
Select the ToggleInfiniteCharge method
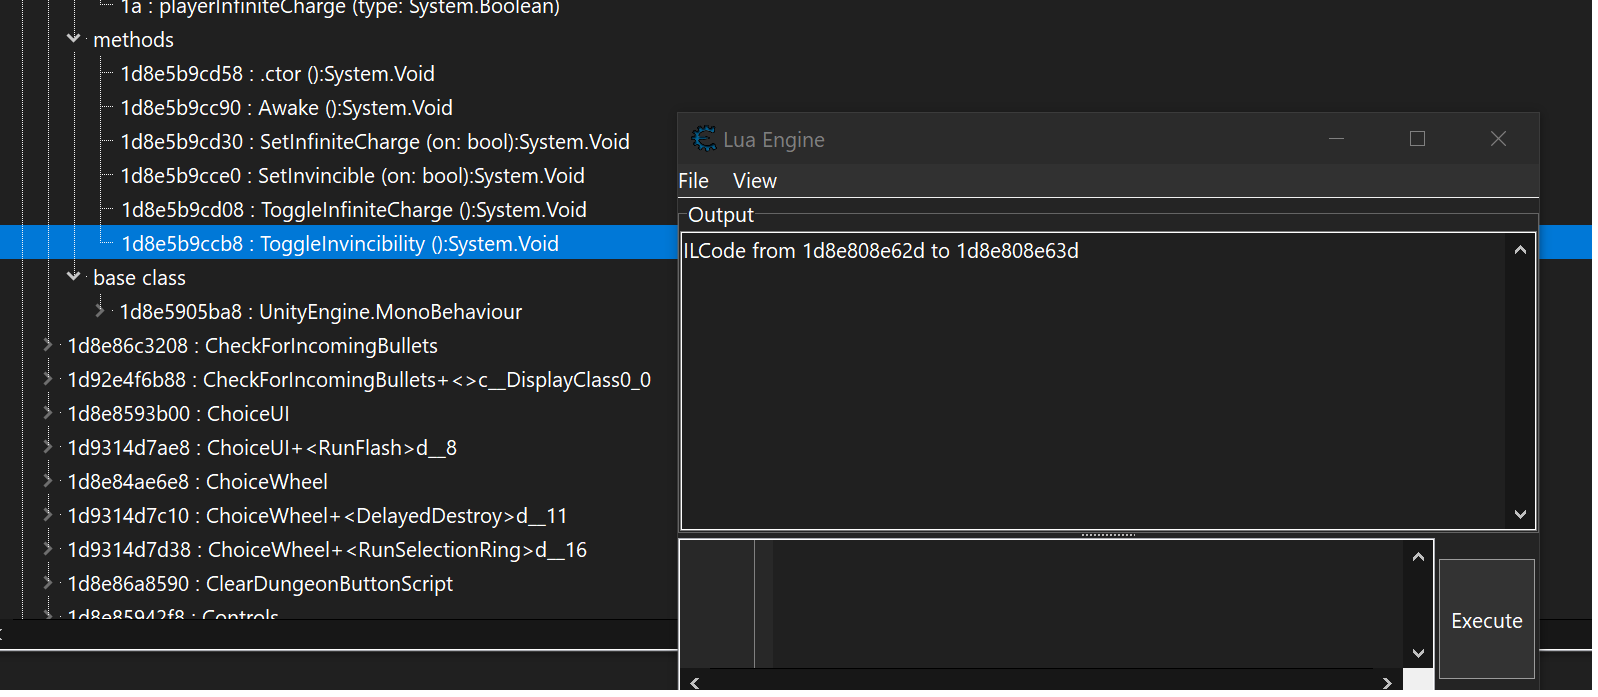353,210
